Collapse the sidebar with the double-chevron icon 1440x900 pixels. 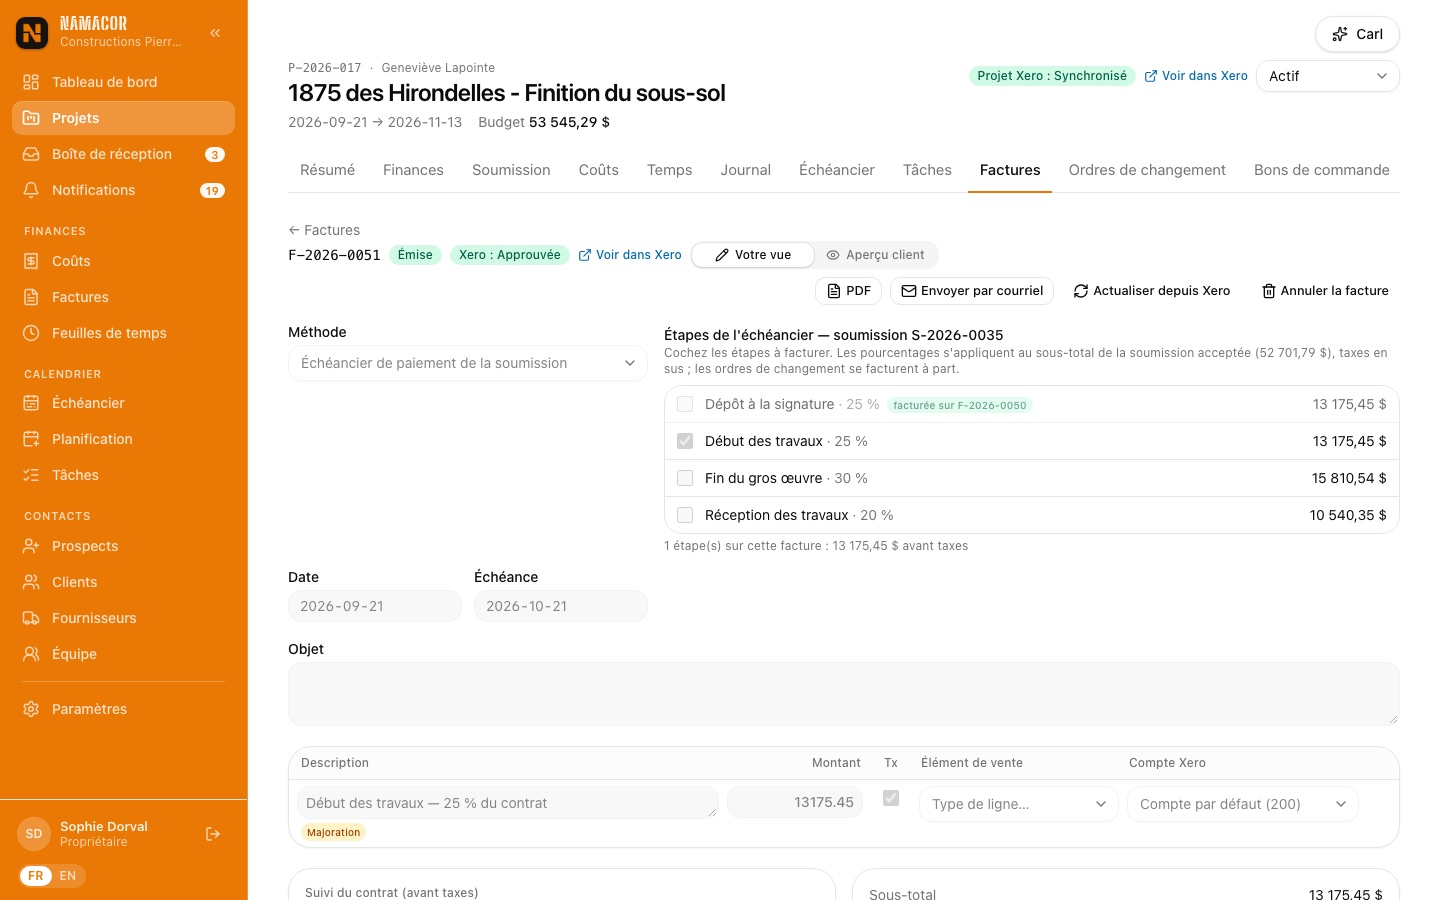pyautogui.click(x=215, y=33)
